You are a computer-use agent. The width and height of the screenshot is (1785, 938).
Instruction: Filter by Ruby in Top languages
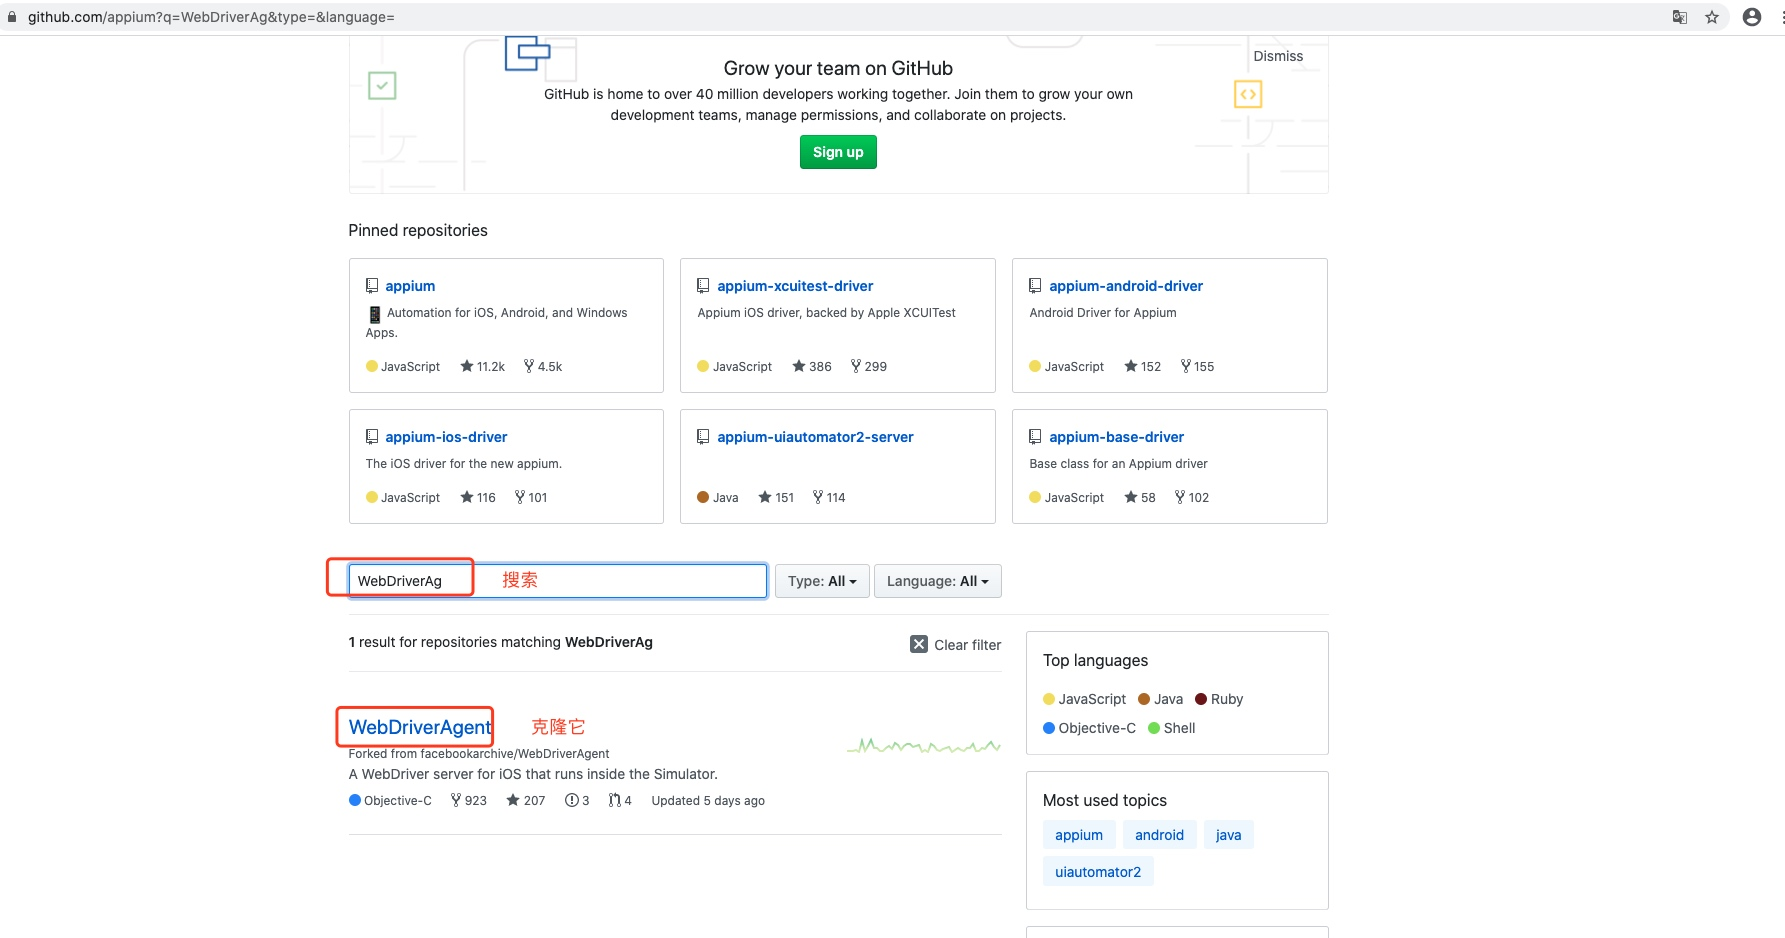coord(1219,699)
